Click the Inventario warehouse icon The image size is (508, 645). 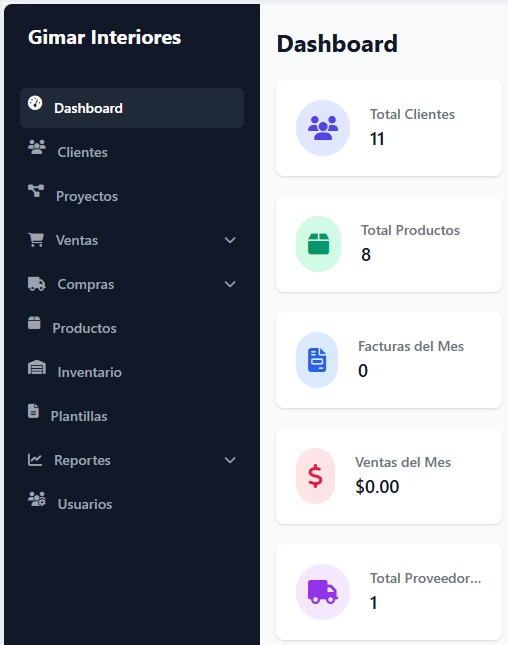[37, 367]
